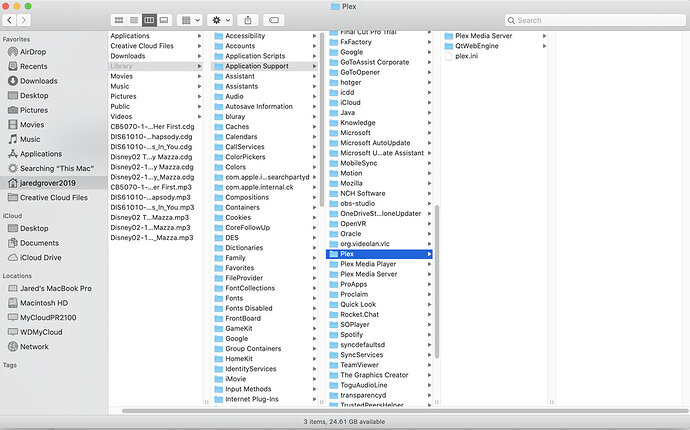Open the ColorPickers folder
Screen dimensions: 690x430
(245, 157)
